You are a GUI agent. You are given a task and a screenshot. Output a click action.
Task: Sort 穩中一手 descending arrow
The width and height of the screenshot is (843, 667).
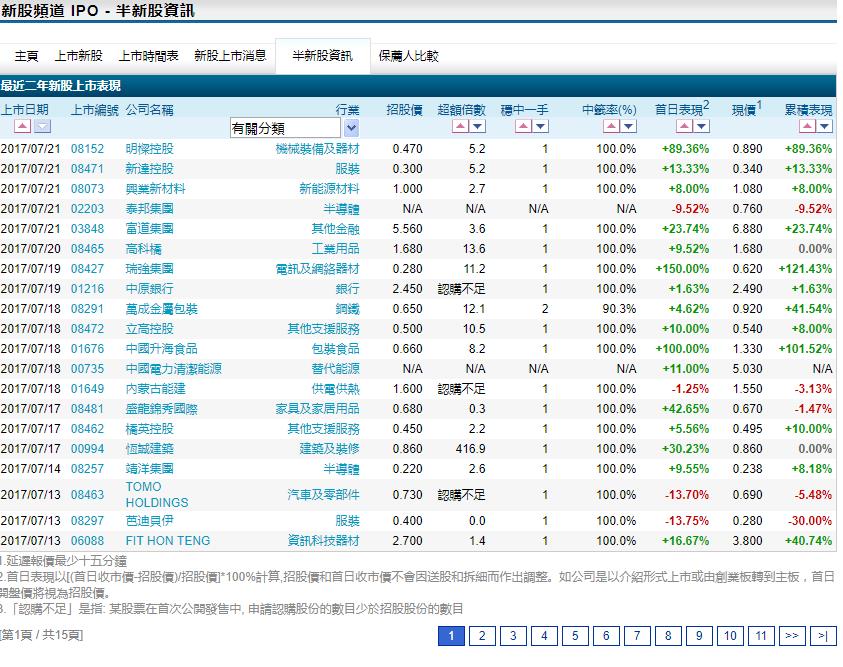540,126
